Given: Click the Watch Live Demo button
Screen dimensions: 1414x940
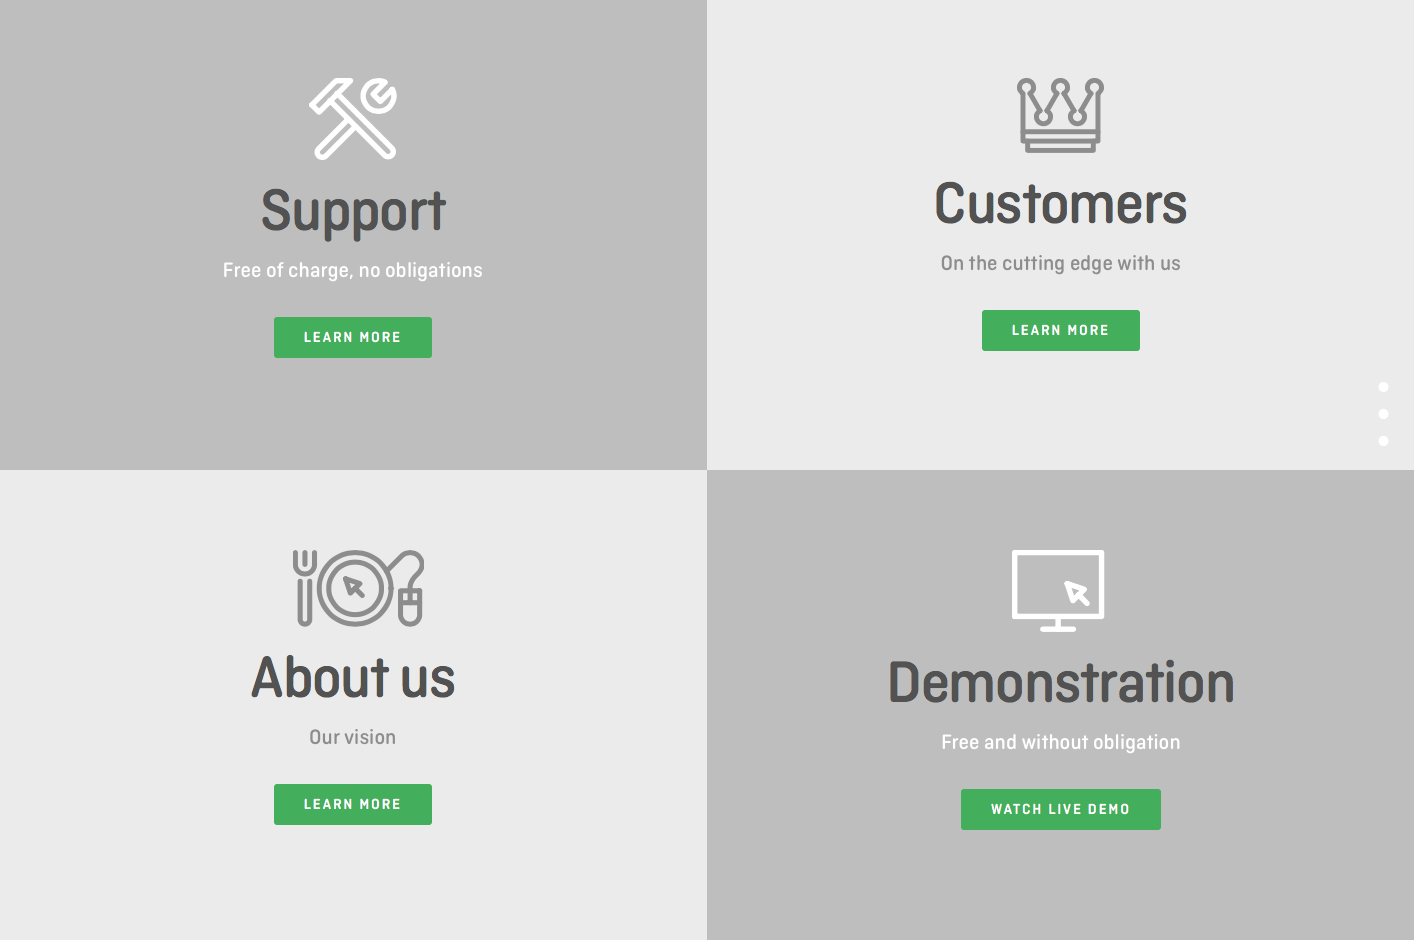Looking at the screenshot, I should tap(1060, 810).
